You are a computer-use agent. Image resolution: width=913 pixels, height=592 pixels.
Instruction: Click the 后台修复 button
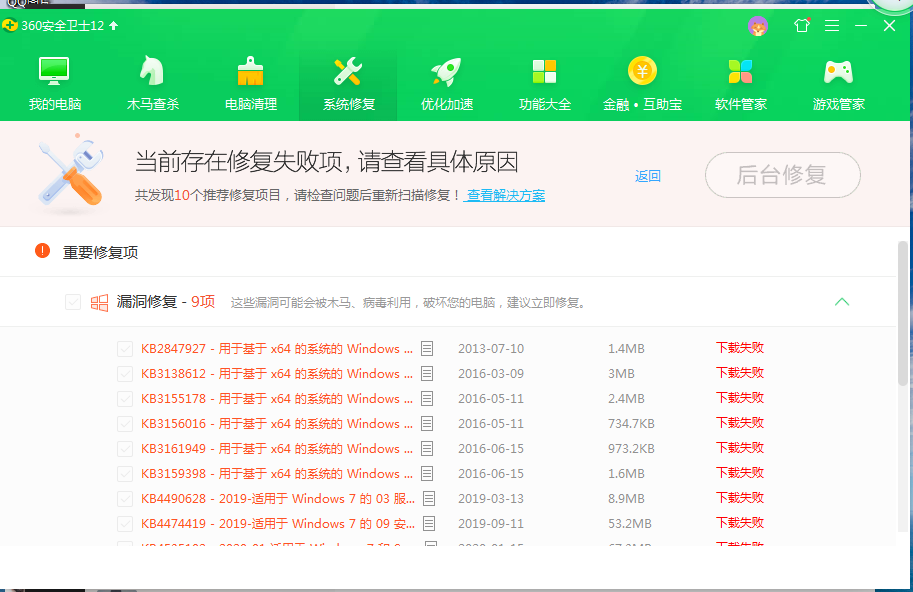[x=783, y=175]
